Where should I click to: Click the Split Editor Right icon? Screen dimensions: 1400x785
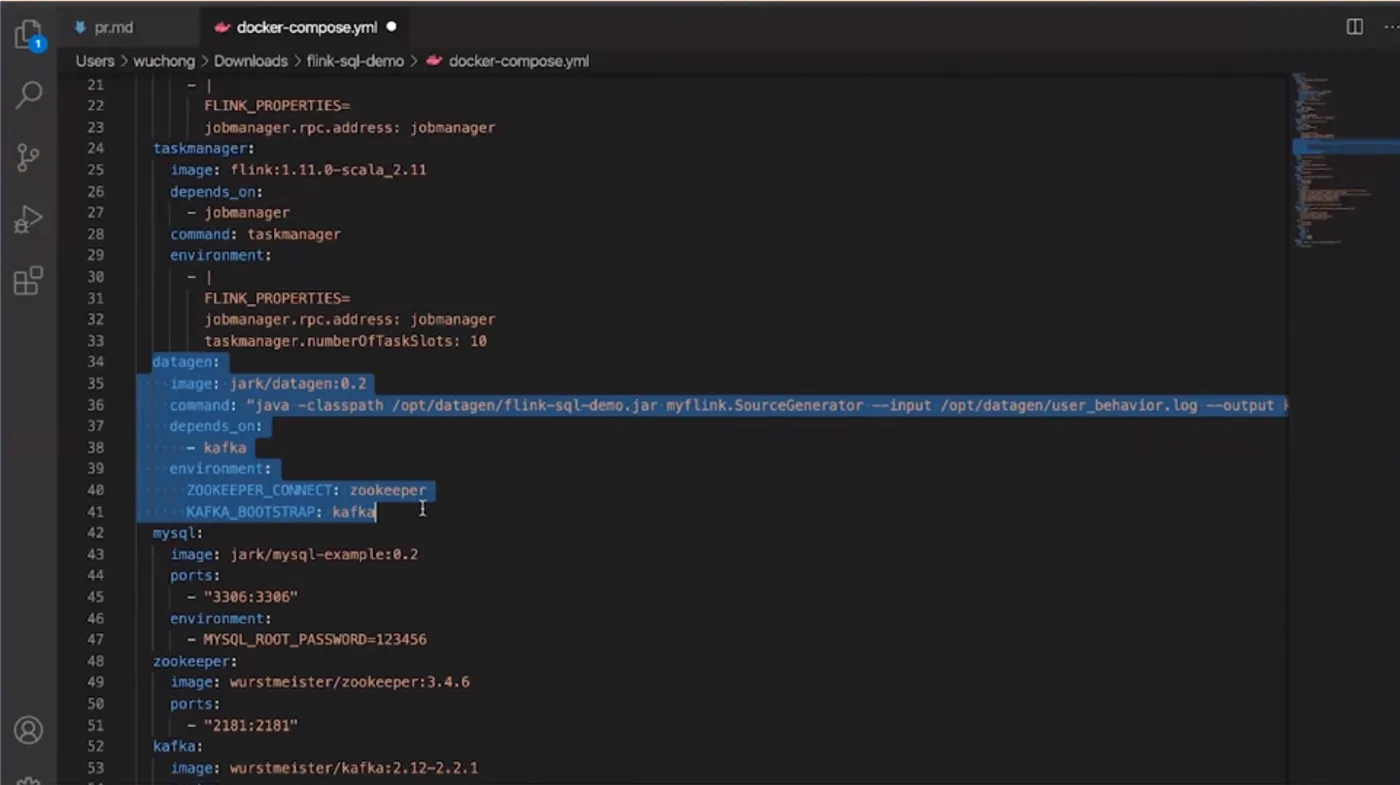tap(1355, 27)
